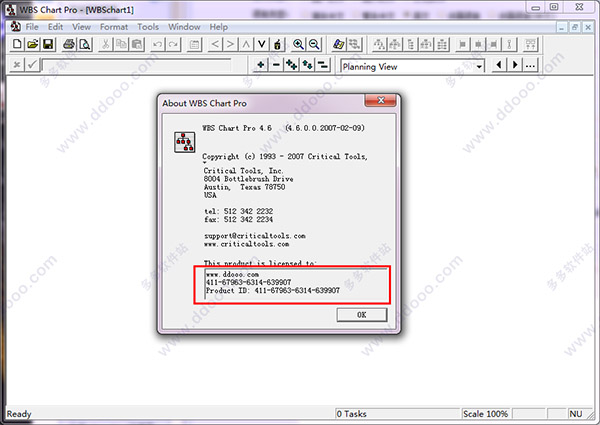Click the left-align boxes icon
The image size is (600, 425).
[463, 44]
